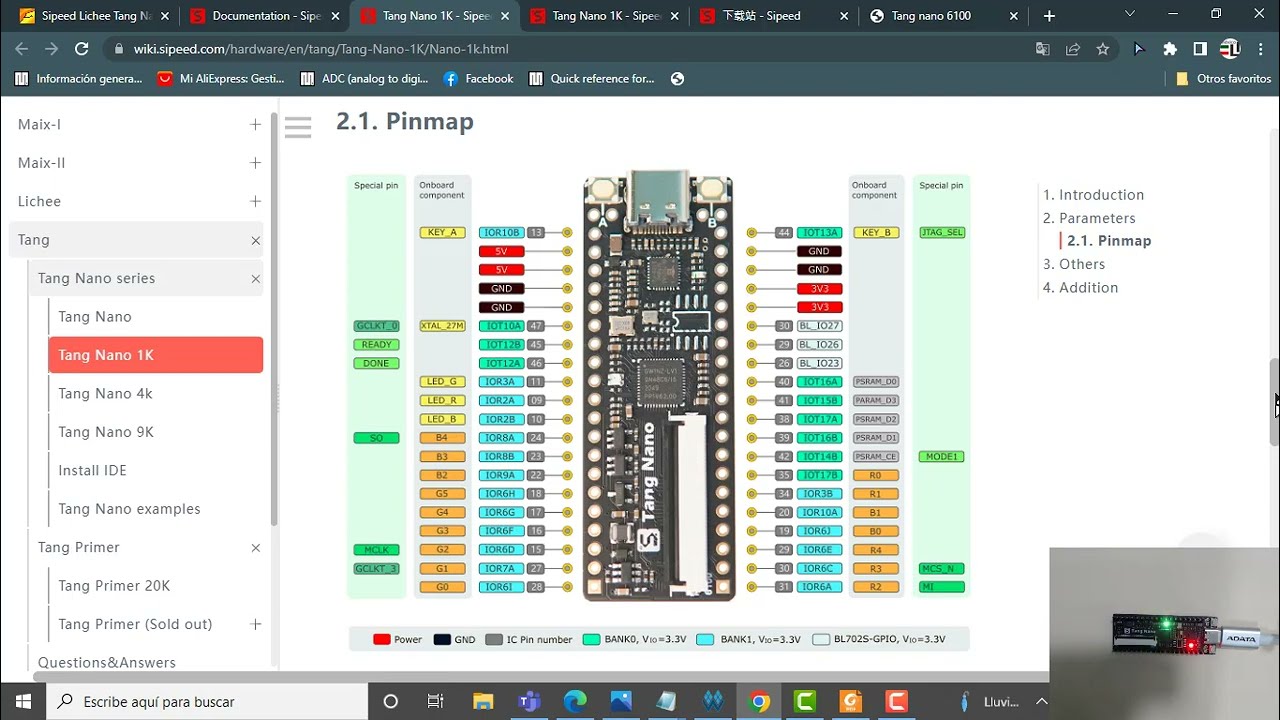Share this page using the share icon
The height and width of the screenshot is (720, 1280).
(x=1072, y=49)
